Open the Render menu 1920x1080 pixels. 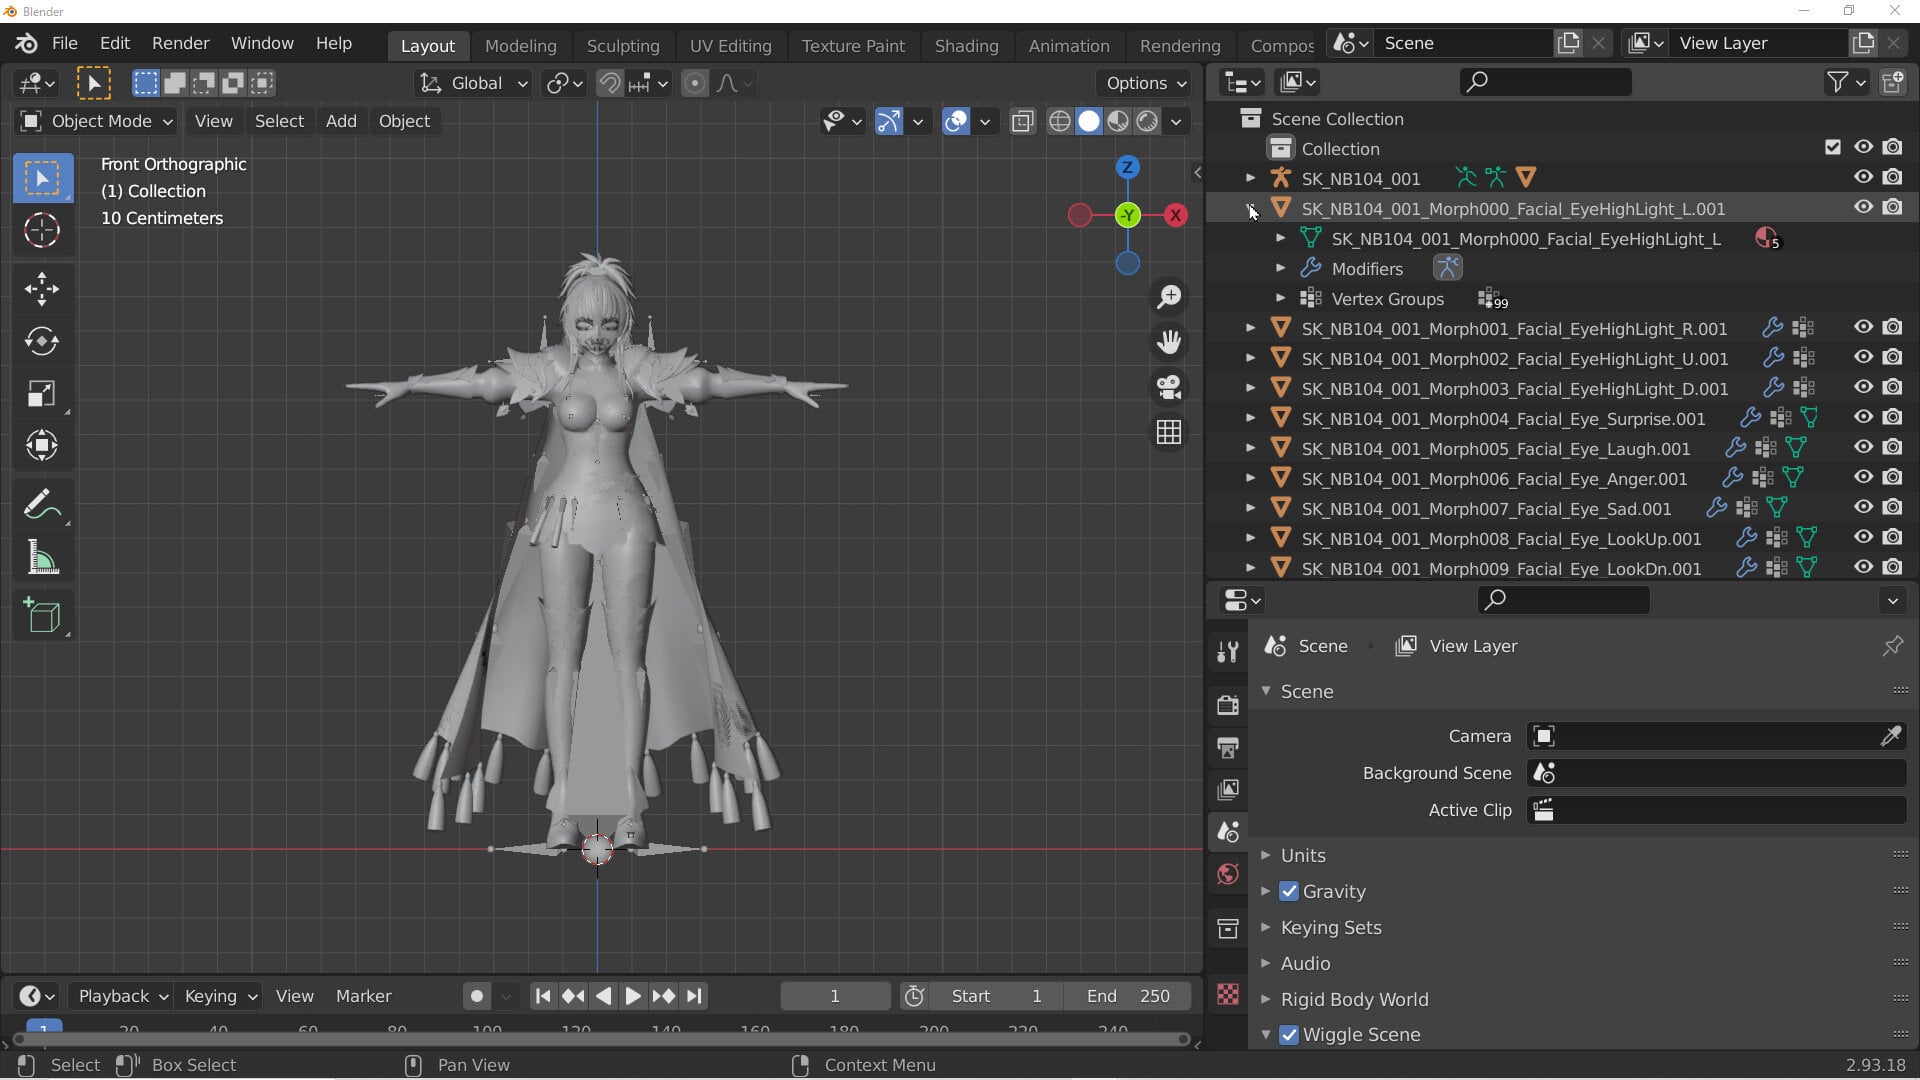click(x=180, y=43)
